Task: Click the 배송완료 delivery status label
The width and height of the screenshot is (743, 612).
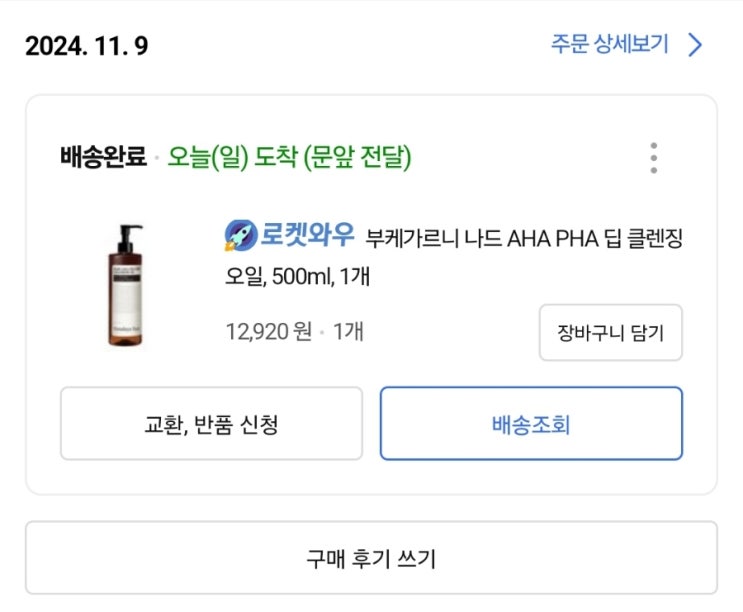Action: (103, 157)
